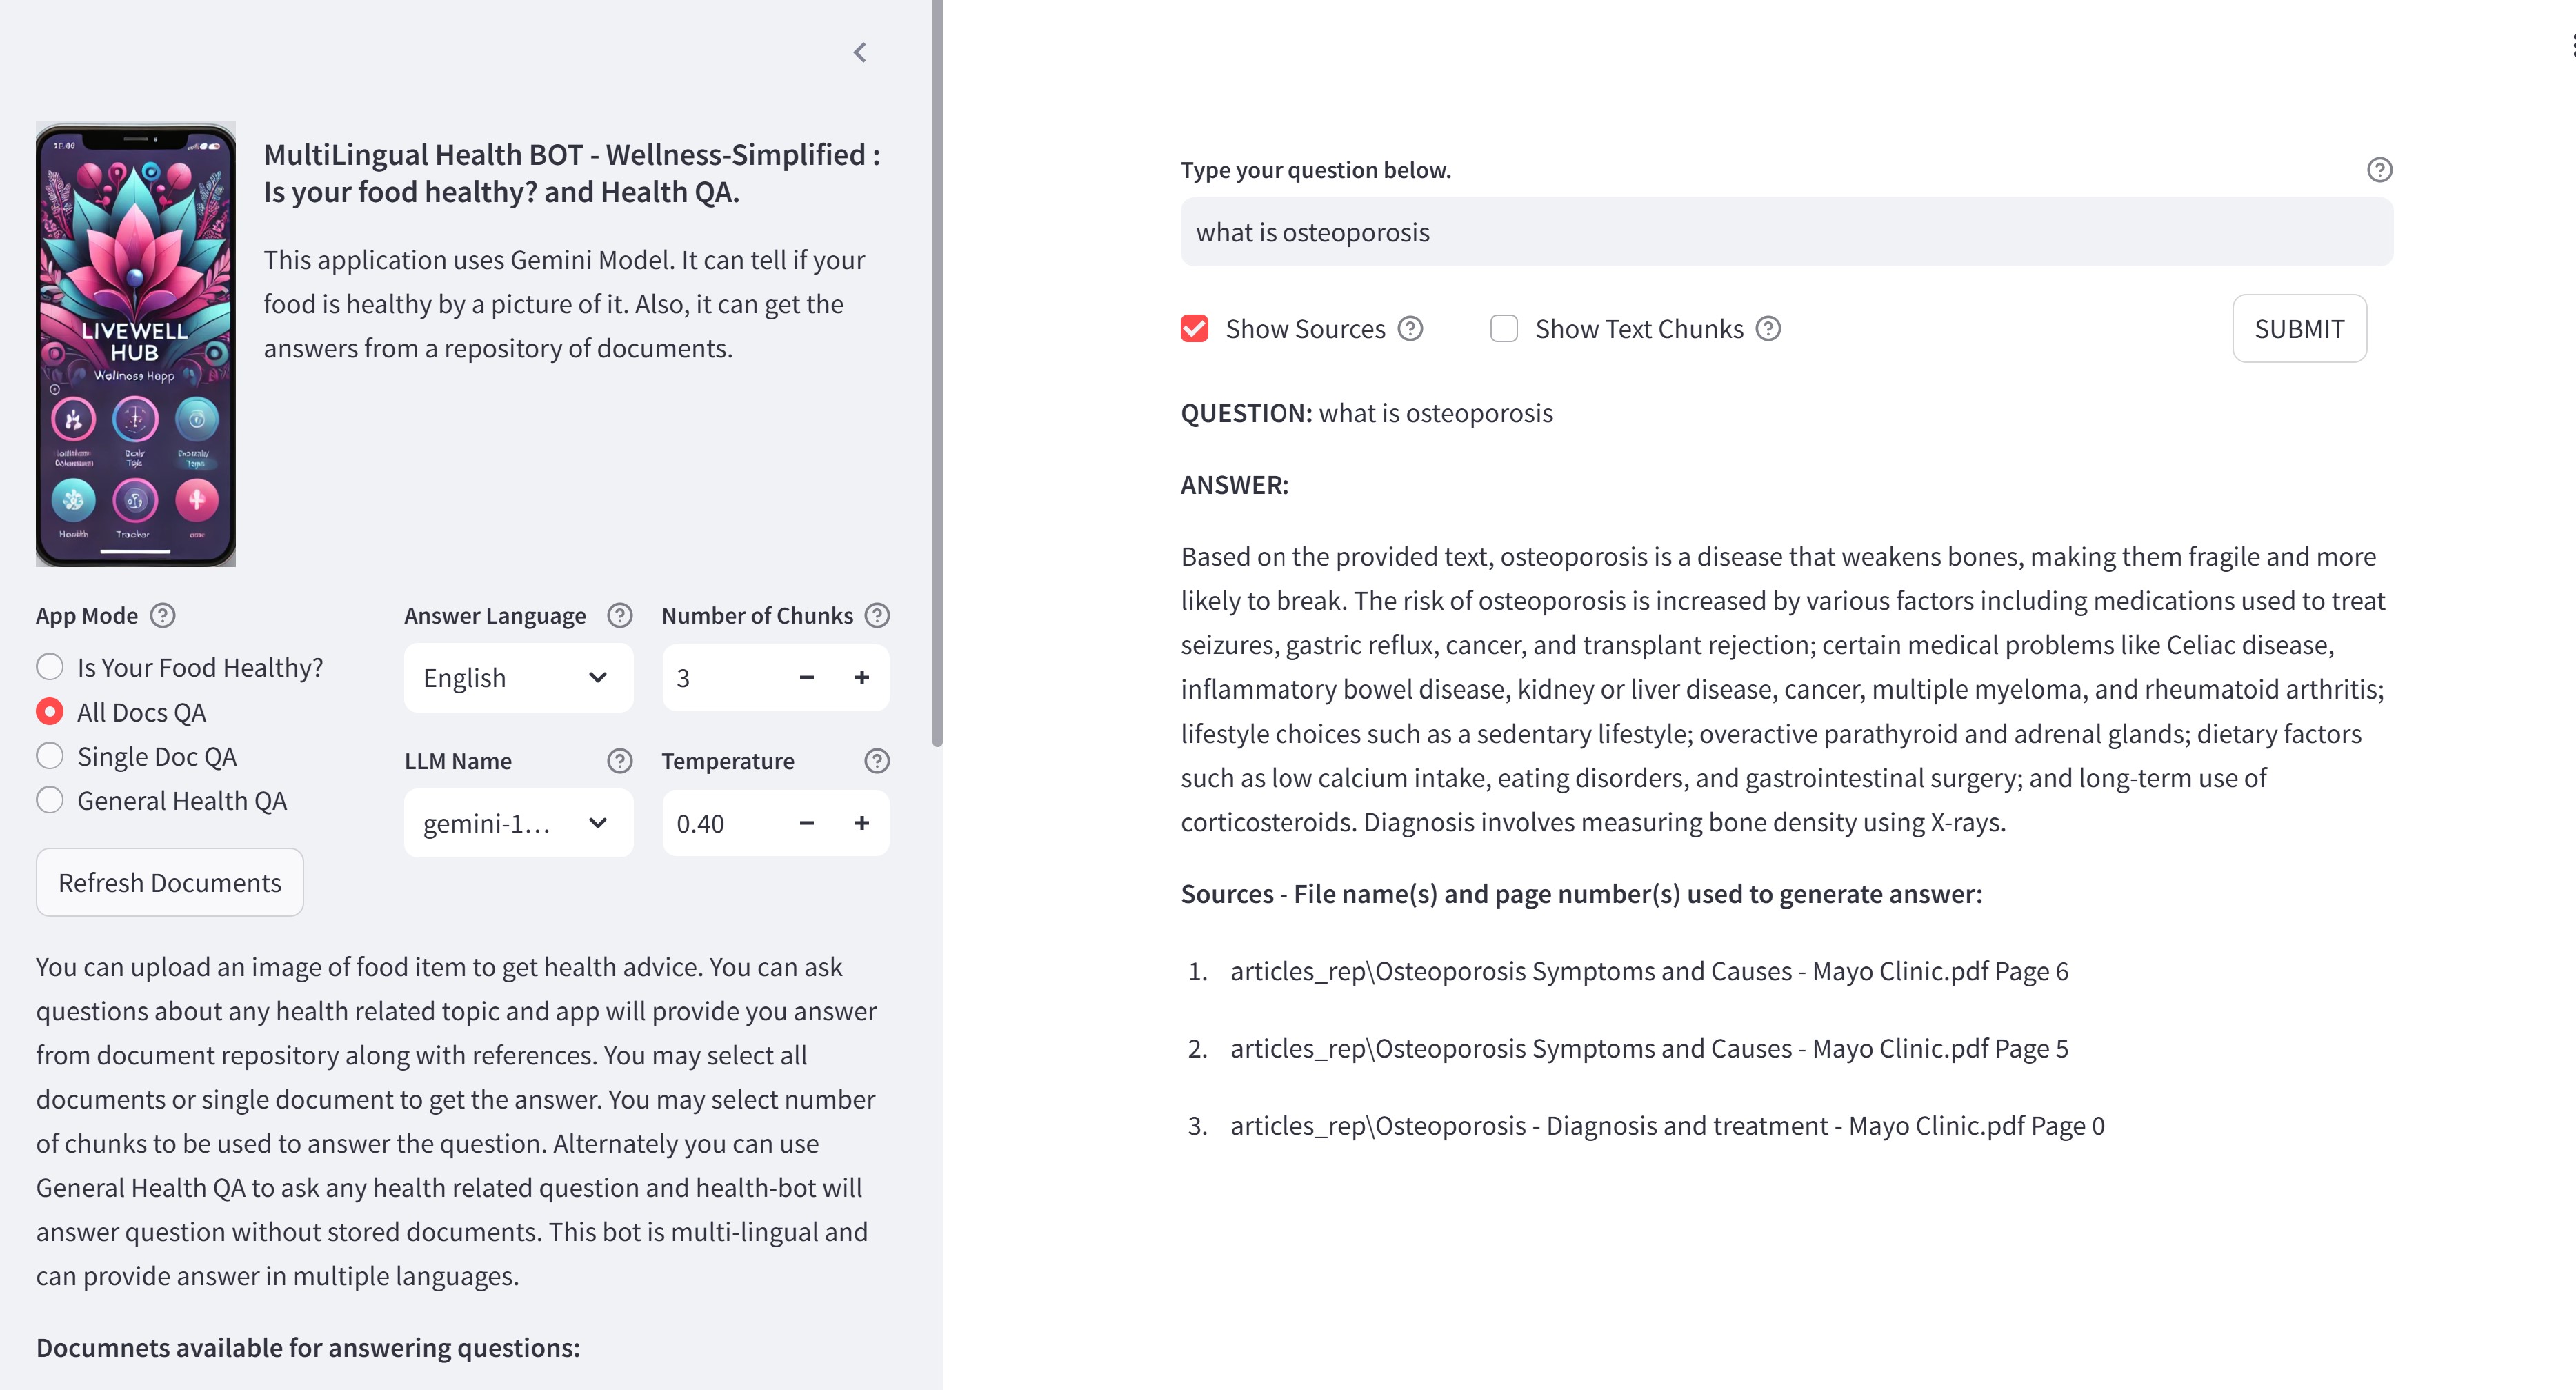
Task: Open the LLM Name gemini dropdown
Action: pos(517,823)
